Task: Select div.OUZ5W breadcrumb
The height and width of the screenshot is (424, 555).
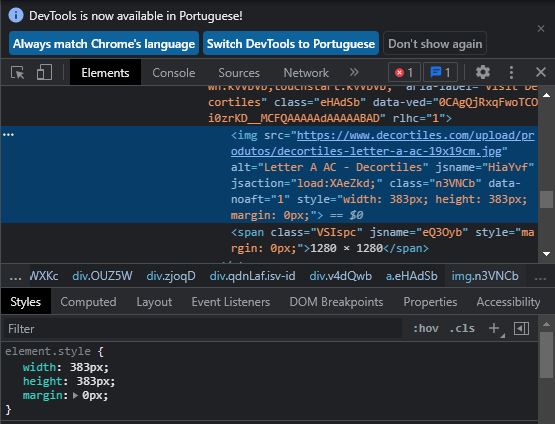Action: click(x=102, y=276)
